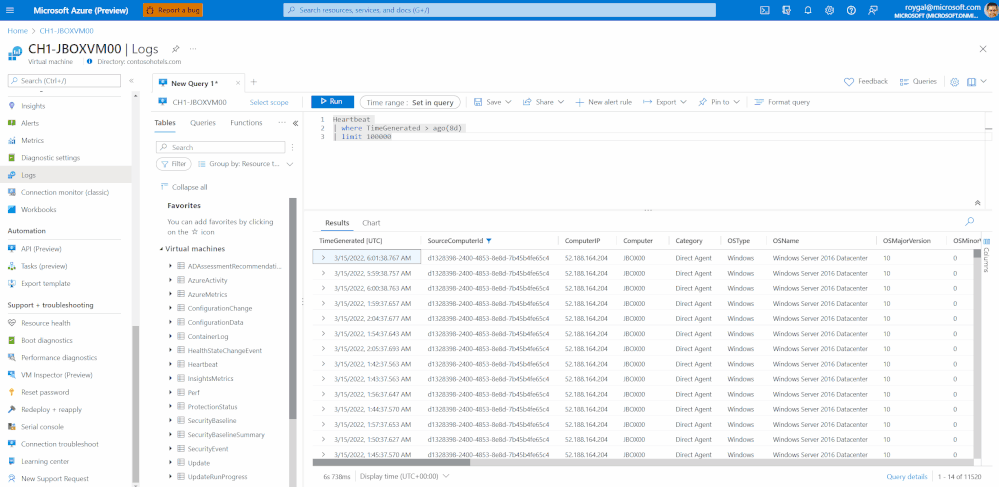Collapse the query editor with the double chevron
Viewport: 999px width, 487px height.
tap(977, 203)
